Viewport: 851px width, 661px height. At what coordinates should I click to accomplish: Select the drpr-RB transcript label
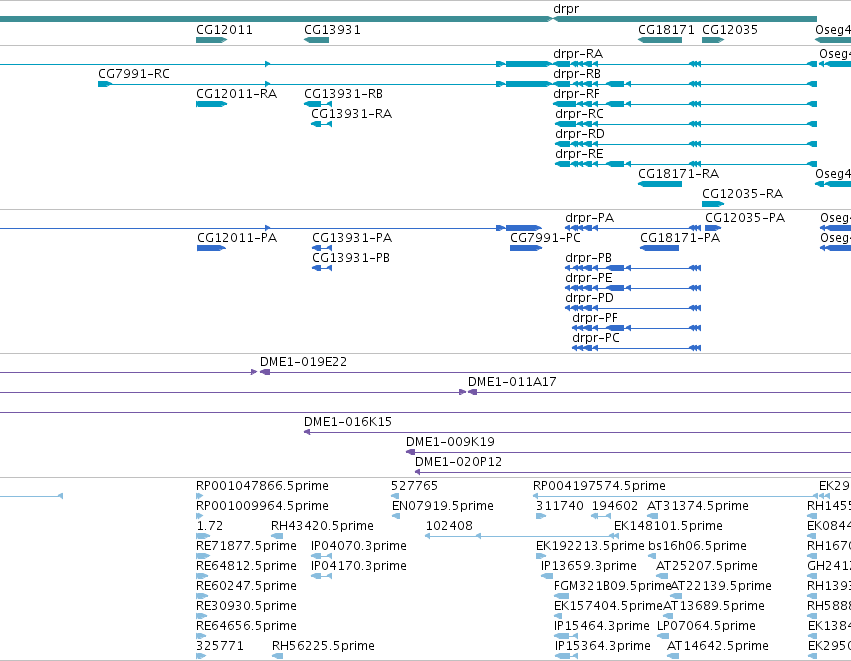tap(576, 74)
